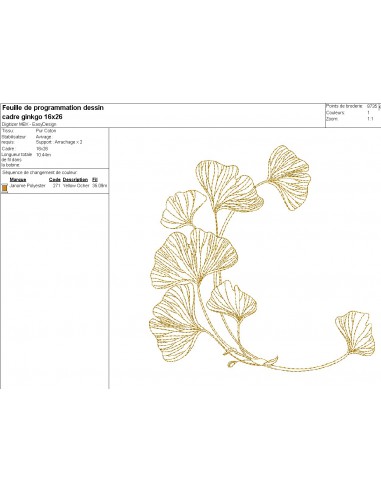
Task: Click the "Couleurs" label in header
Action: point(336,113)
